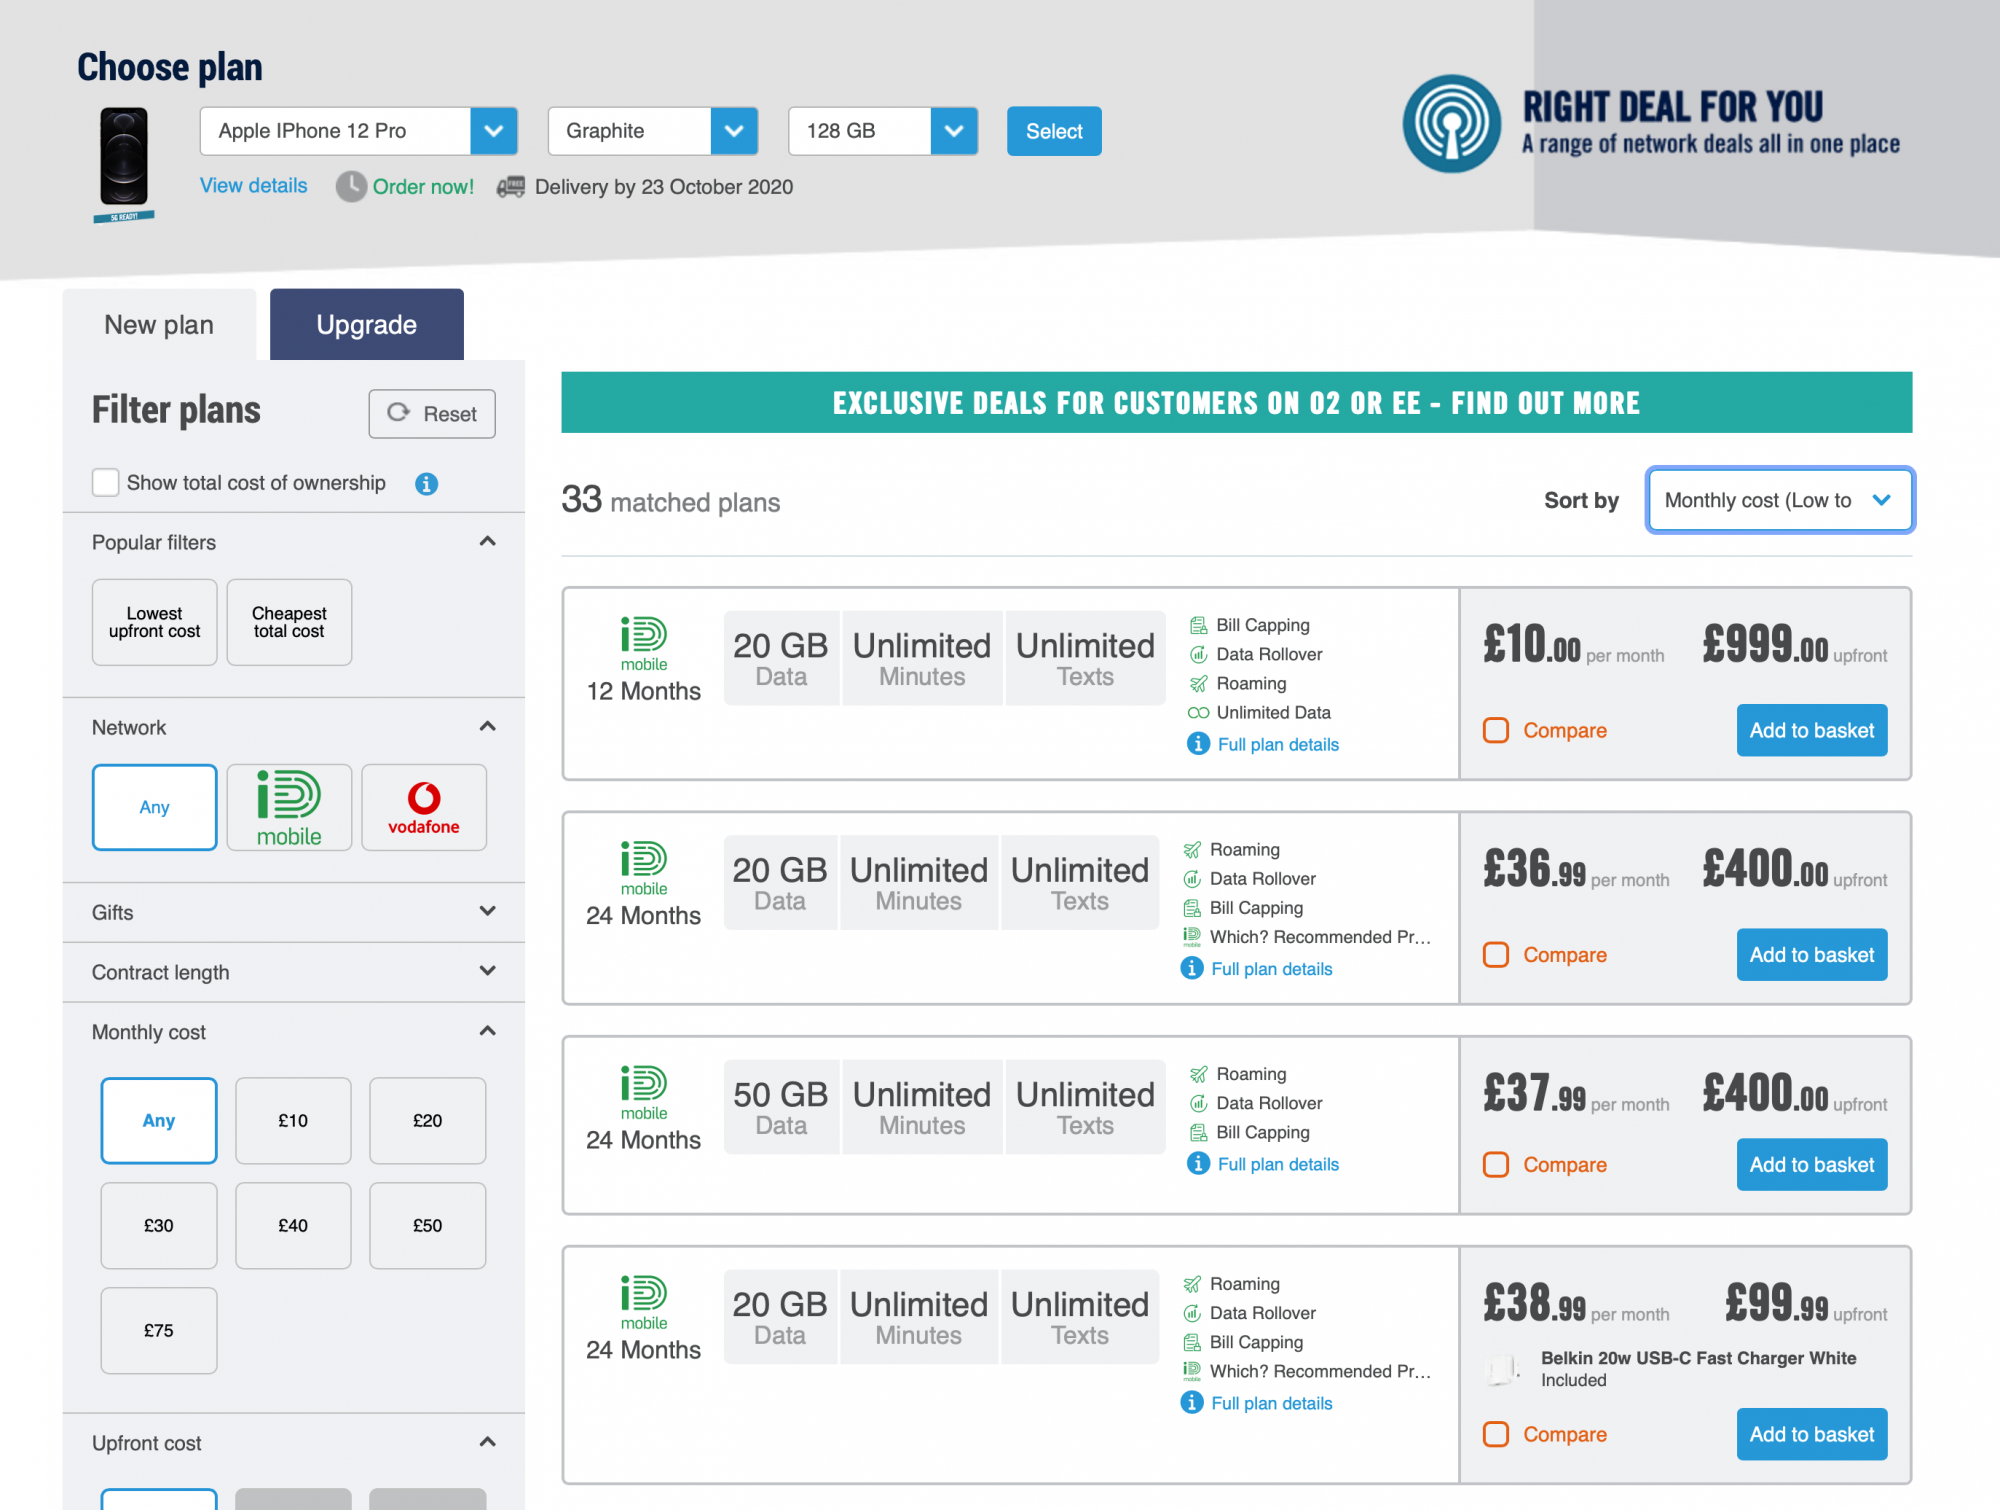Select the £40 monthly cost filter
The width and height of the screenshot is (2000, 1510).
(x=293, y=1225)
